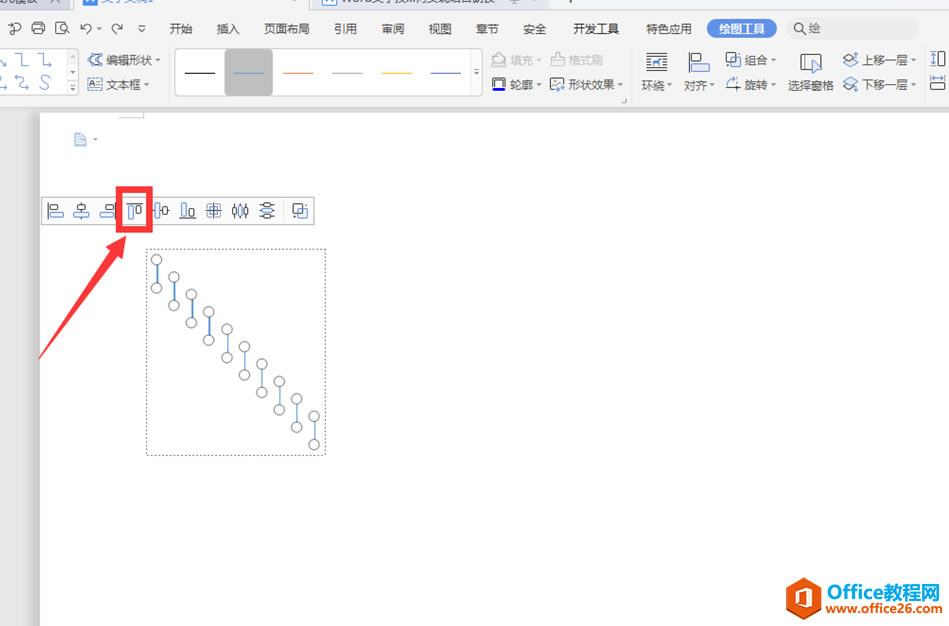The height and width of the screenshot is (626, 949).
Task: Align selected shapes to the right
Action: tap(108, 211)
